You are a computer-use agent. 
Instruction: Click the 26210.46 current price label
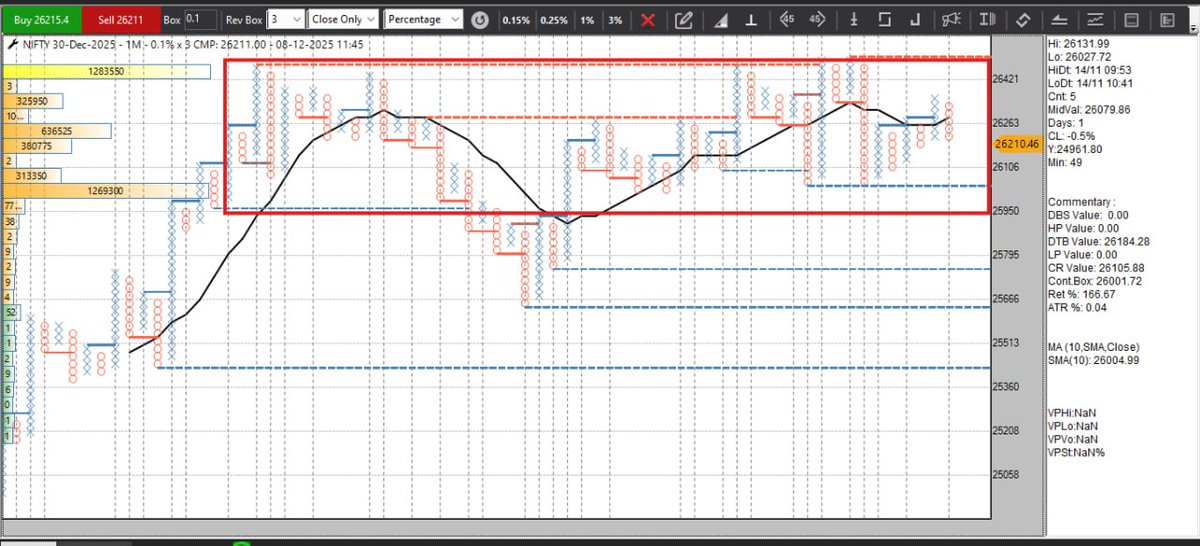click(x=1018, y=144)
